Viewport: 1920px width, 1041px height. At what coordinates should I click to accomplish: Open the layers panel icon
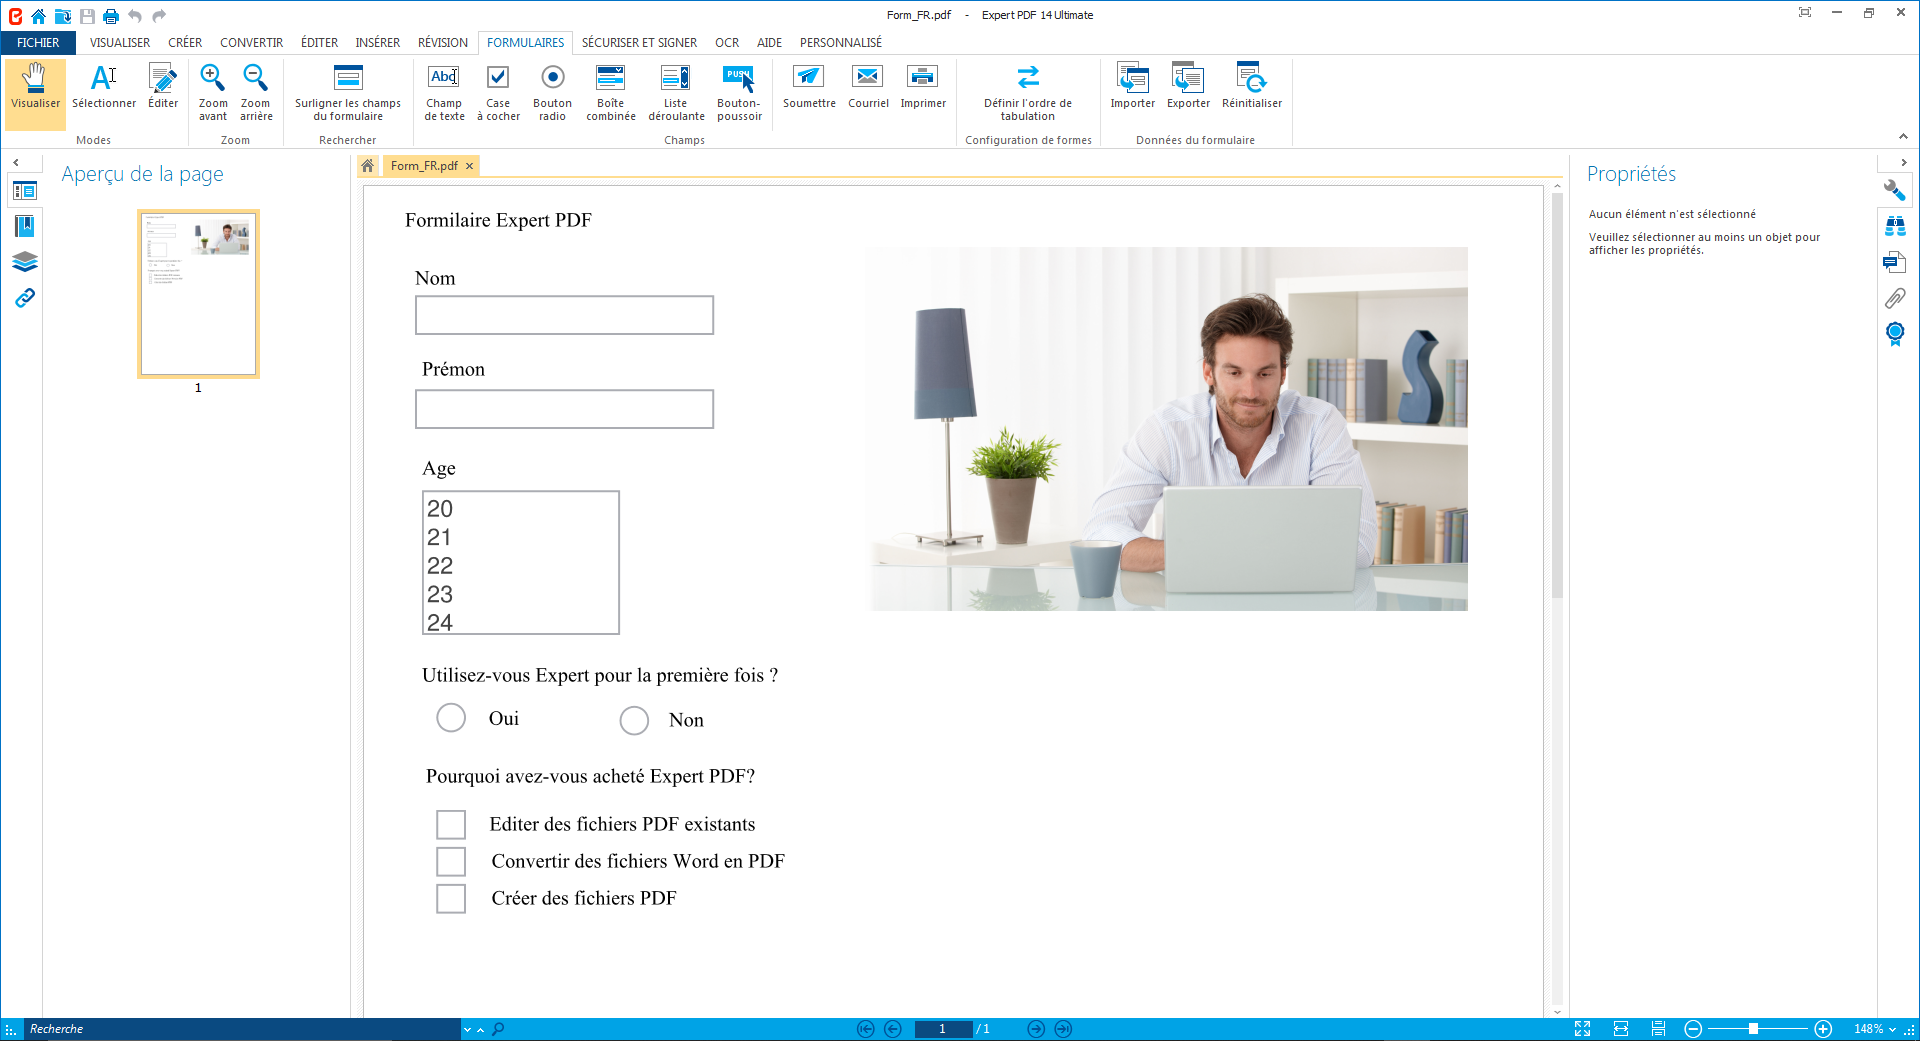click(25, 262)
